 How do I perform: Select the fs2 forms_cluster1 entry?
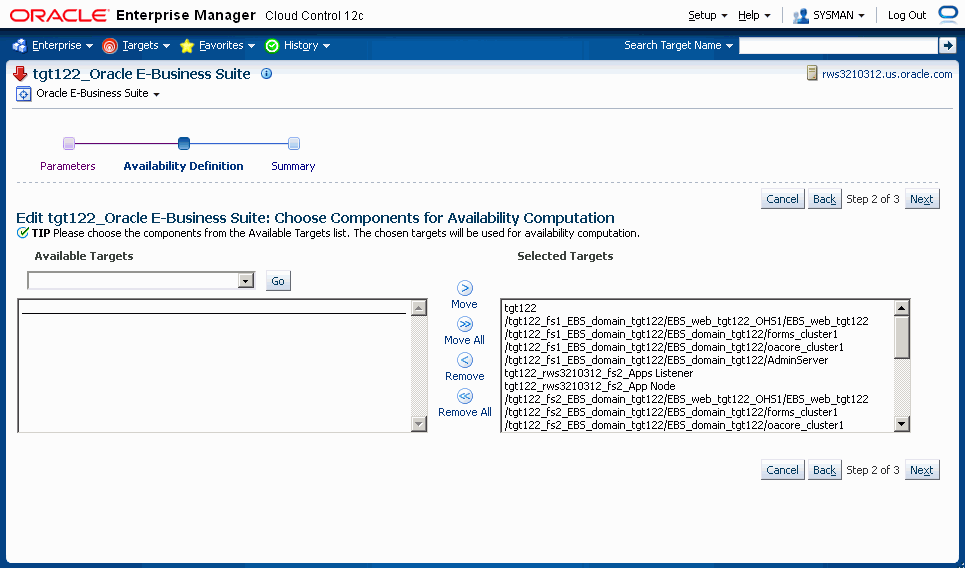coord(699,412)
